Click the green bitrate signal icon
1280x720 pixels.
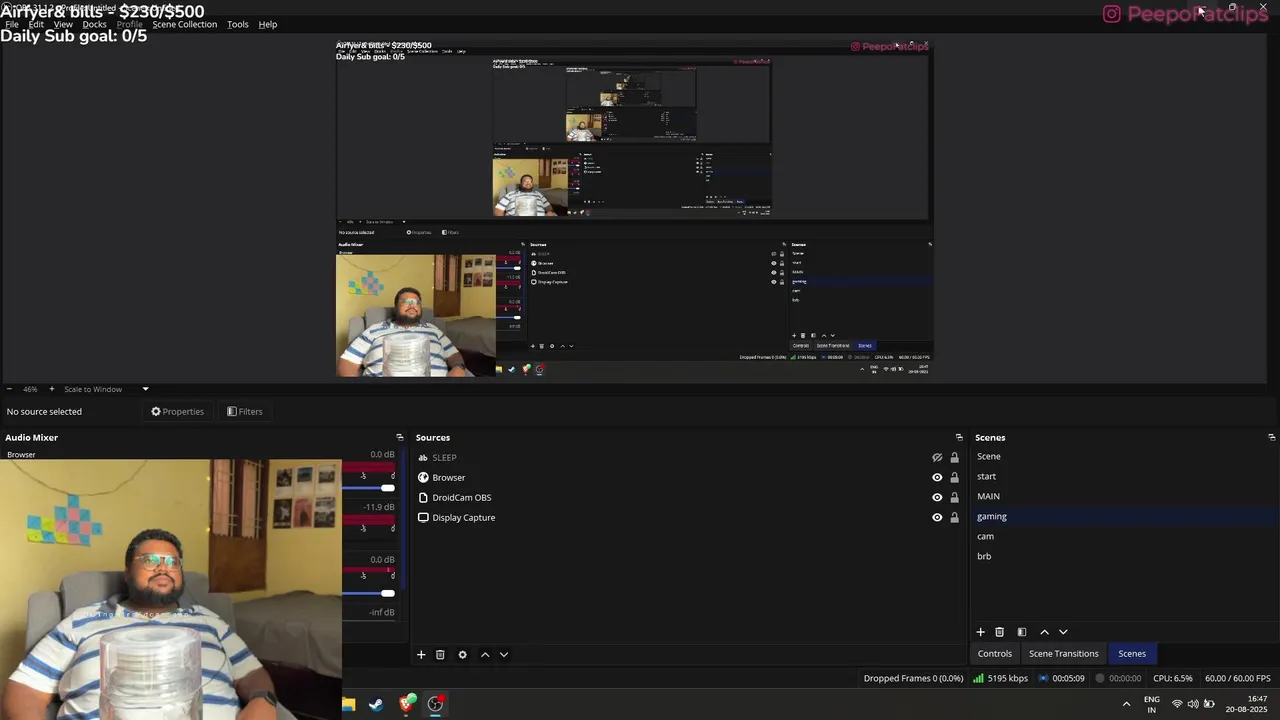click(978, 678)
